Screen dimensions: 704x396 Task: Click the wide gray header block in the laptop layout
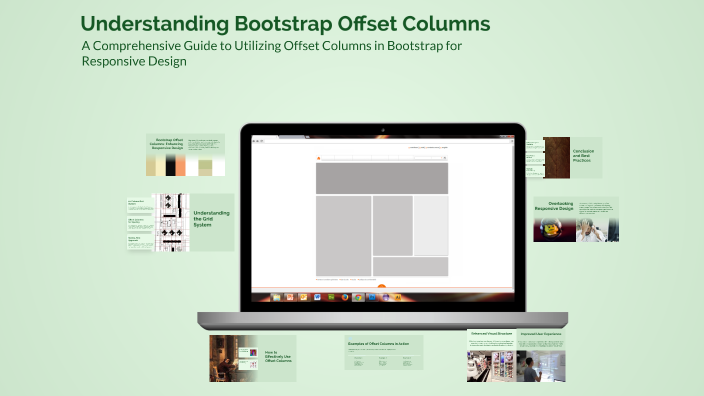(x=382, y=178)
